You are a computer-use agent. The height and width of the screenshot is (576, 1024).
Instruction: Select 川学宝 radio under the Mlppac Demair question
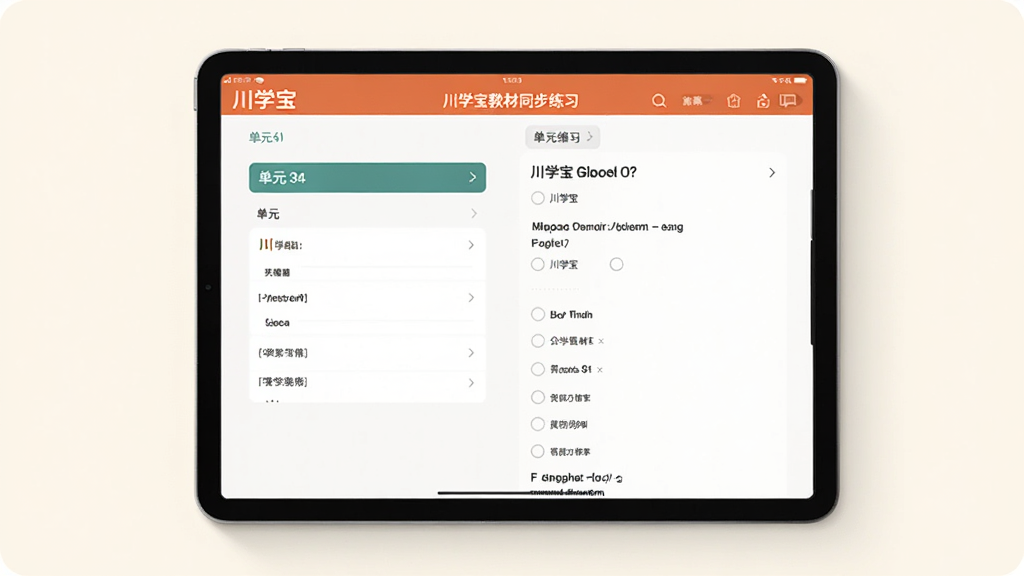(x=537, y=264)
